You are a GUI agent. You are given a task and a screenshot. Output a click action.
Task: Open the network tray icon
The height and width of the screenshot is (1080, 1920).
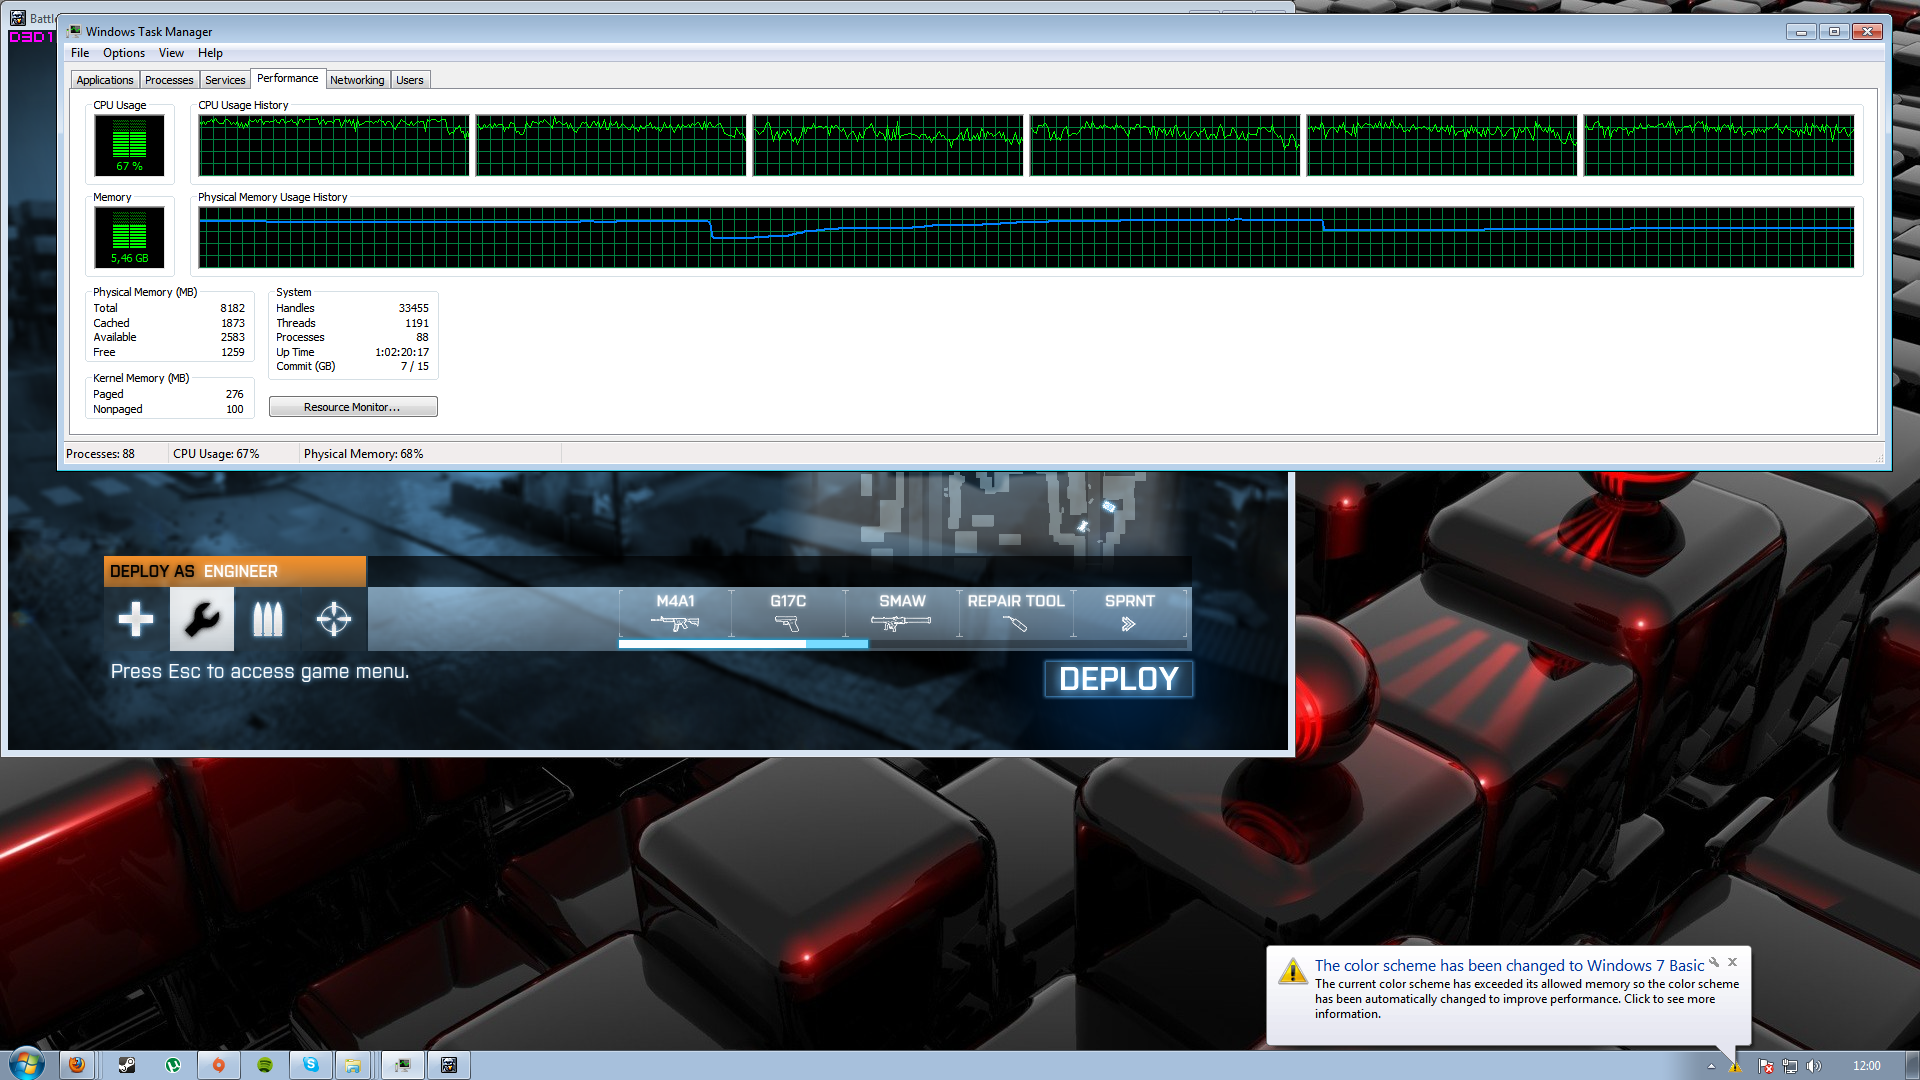pyautogui.click(x=1790, y=1066)
